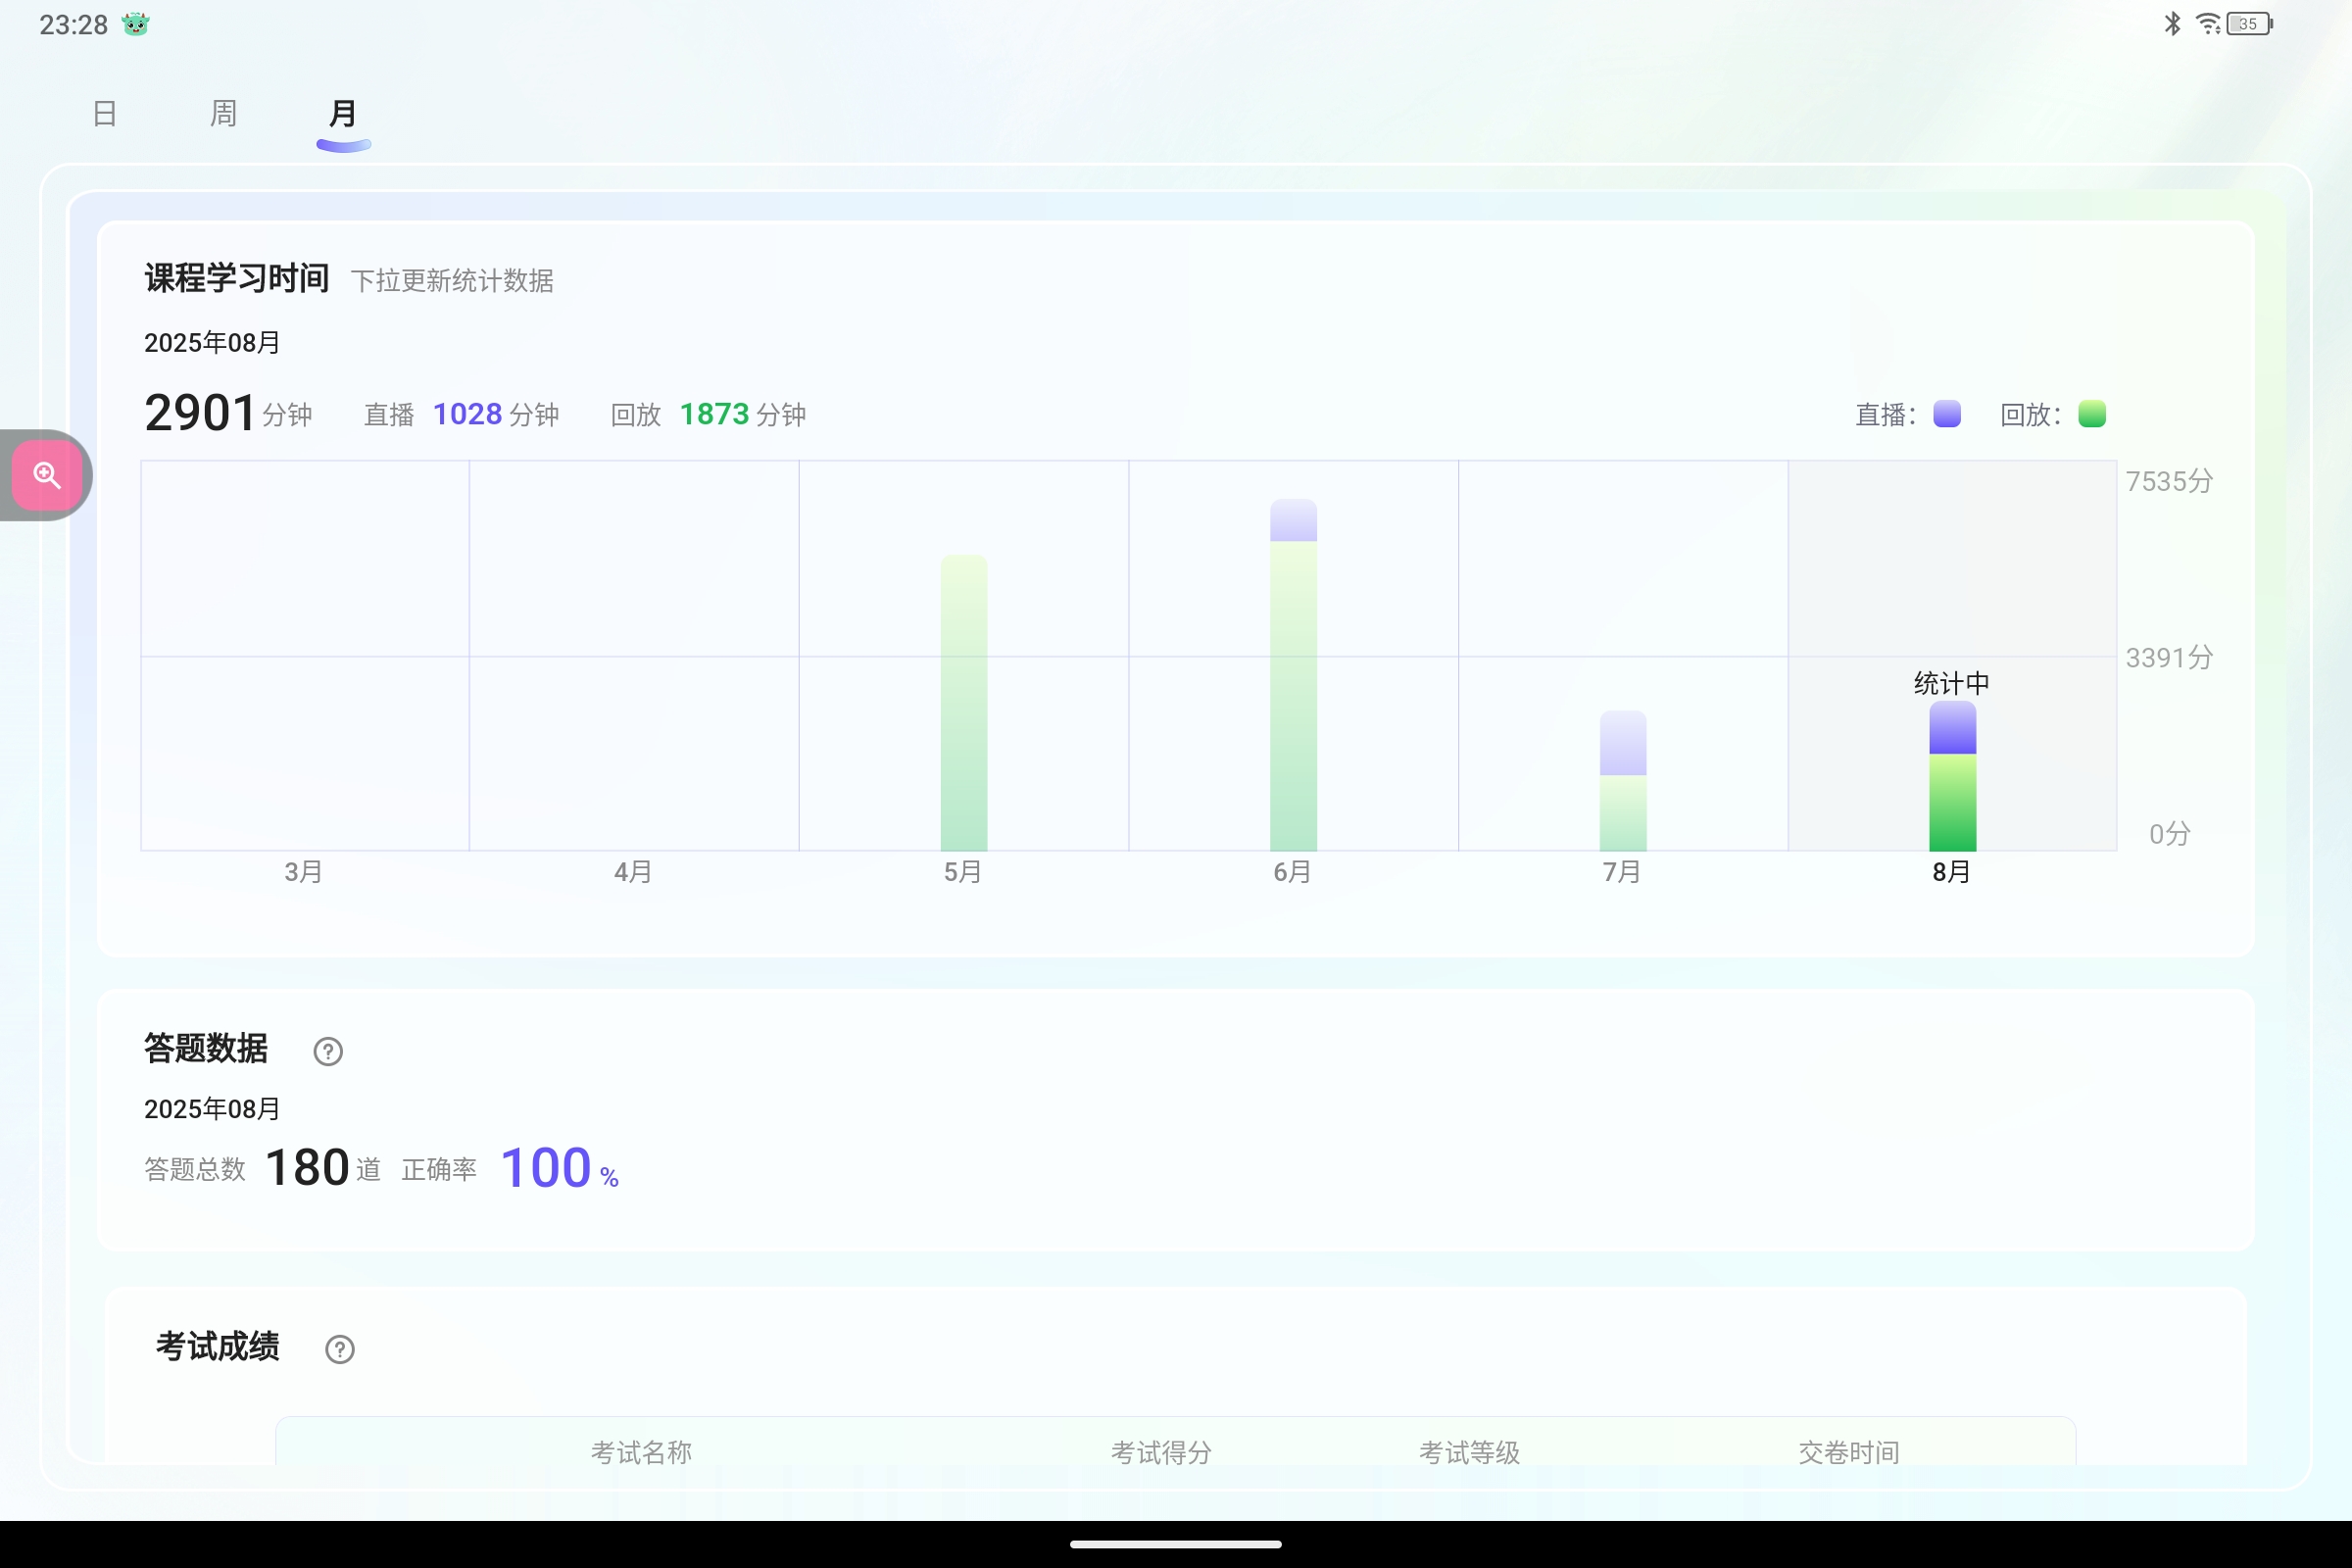
Task: Tap the green mascot icon beside the clock
Action: [x=136, y=24]
